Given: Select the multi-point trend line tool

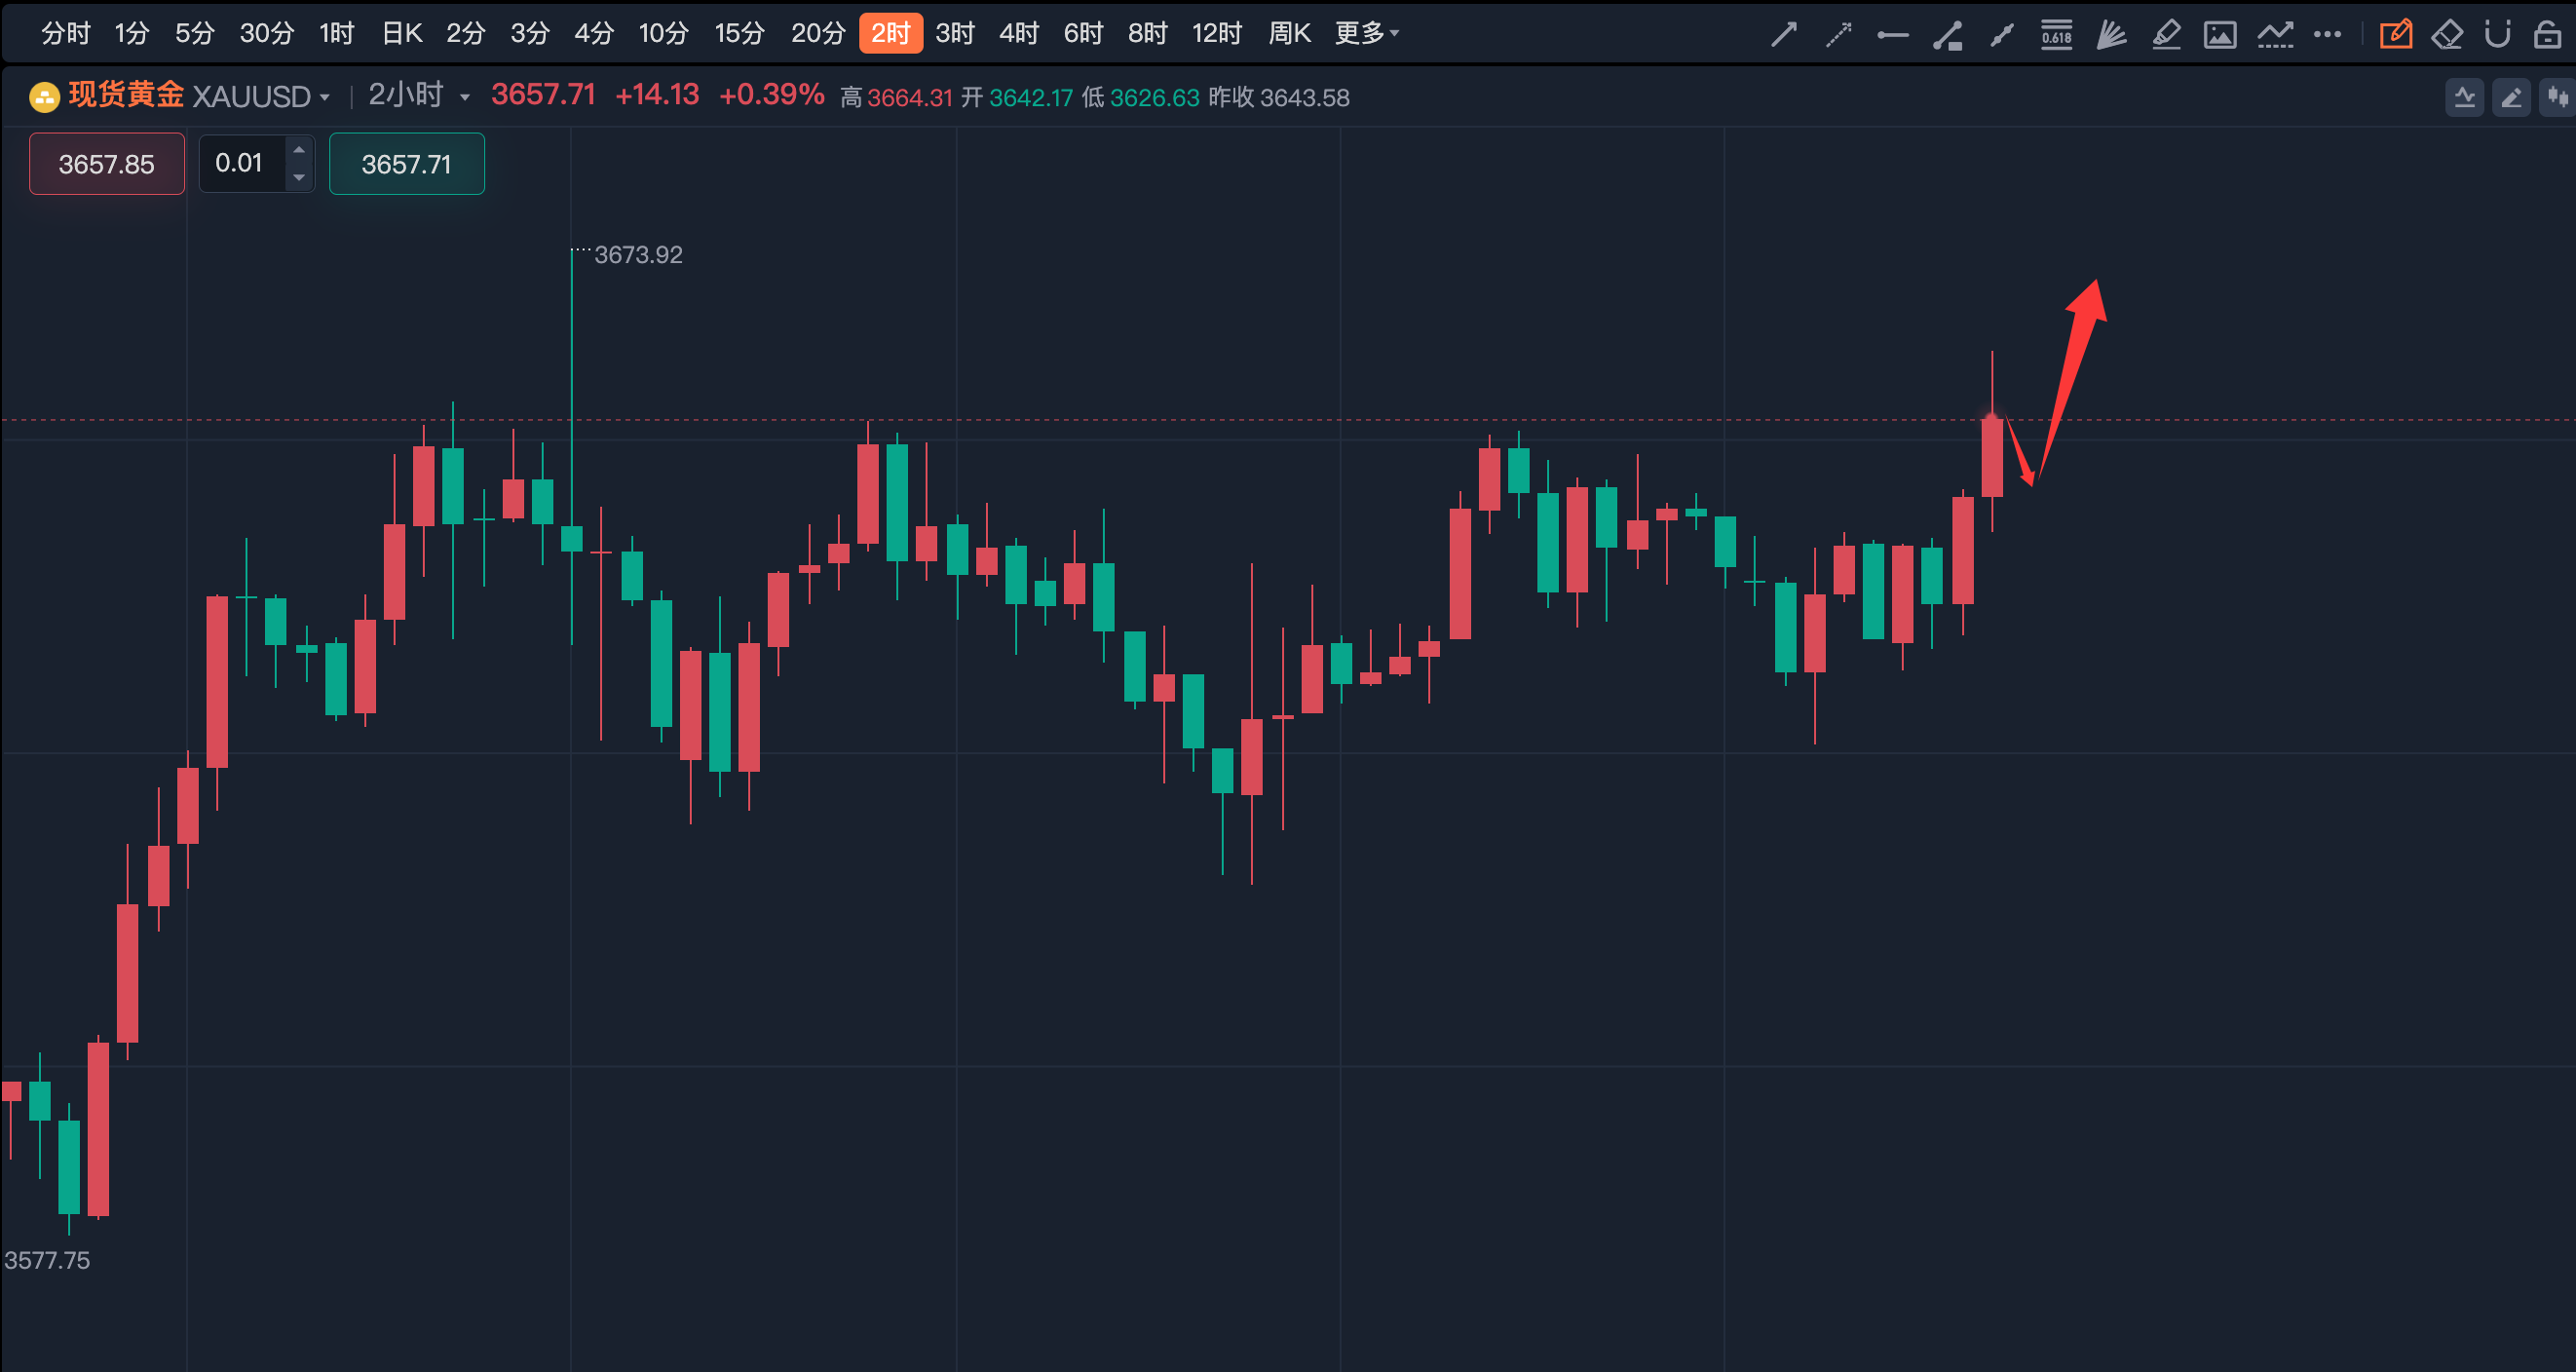Looking at the screenshot, I should (x=2001, y=35).
